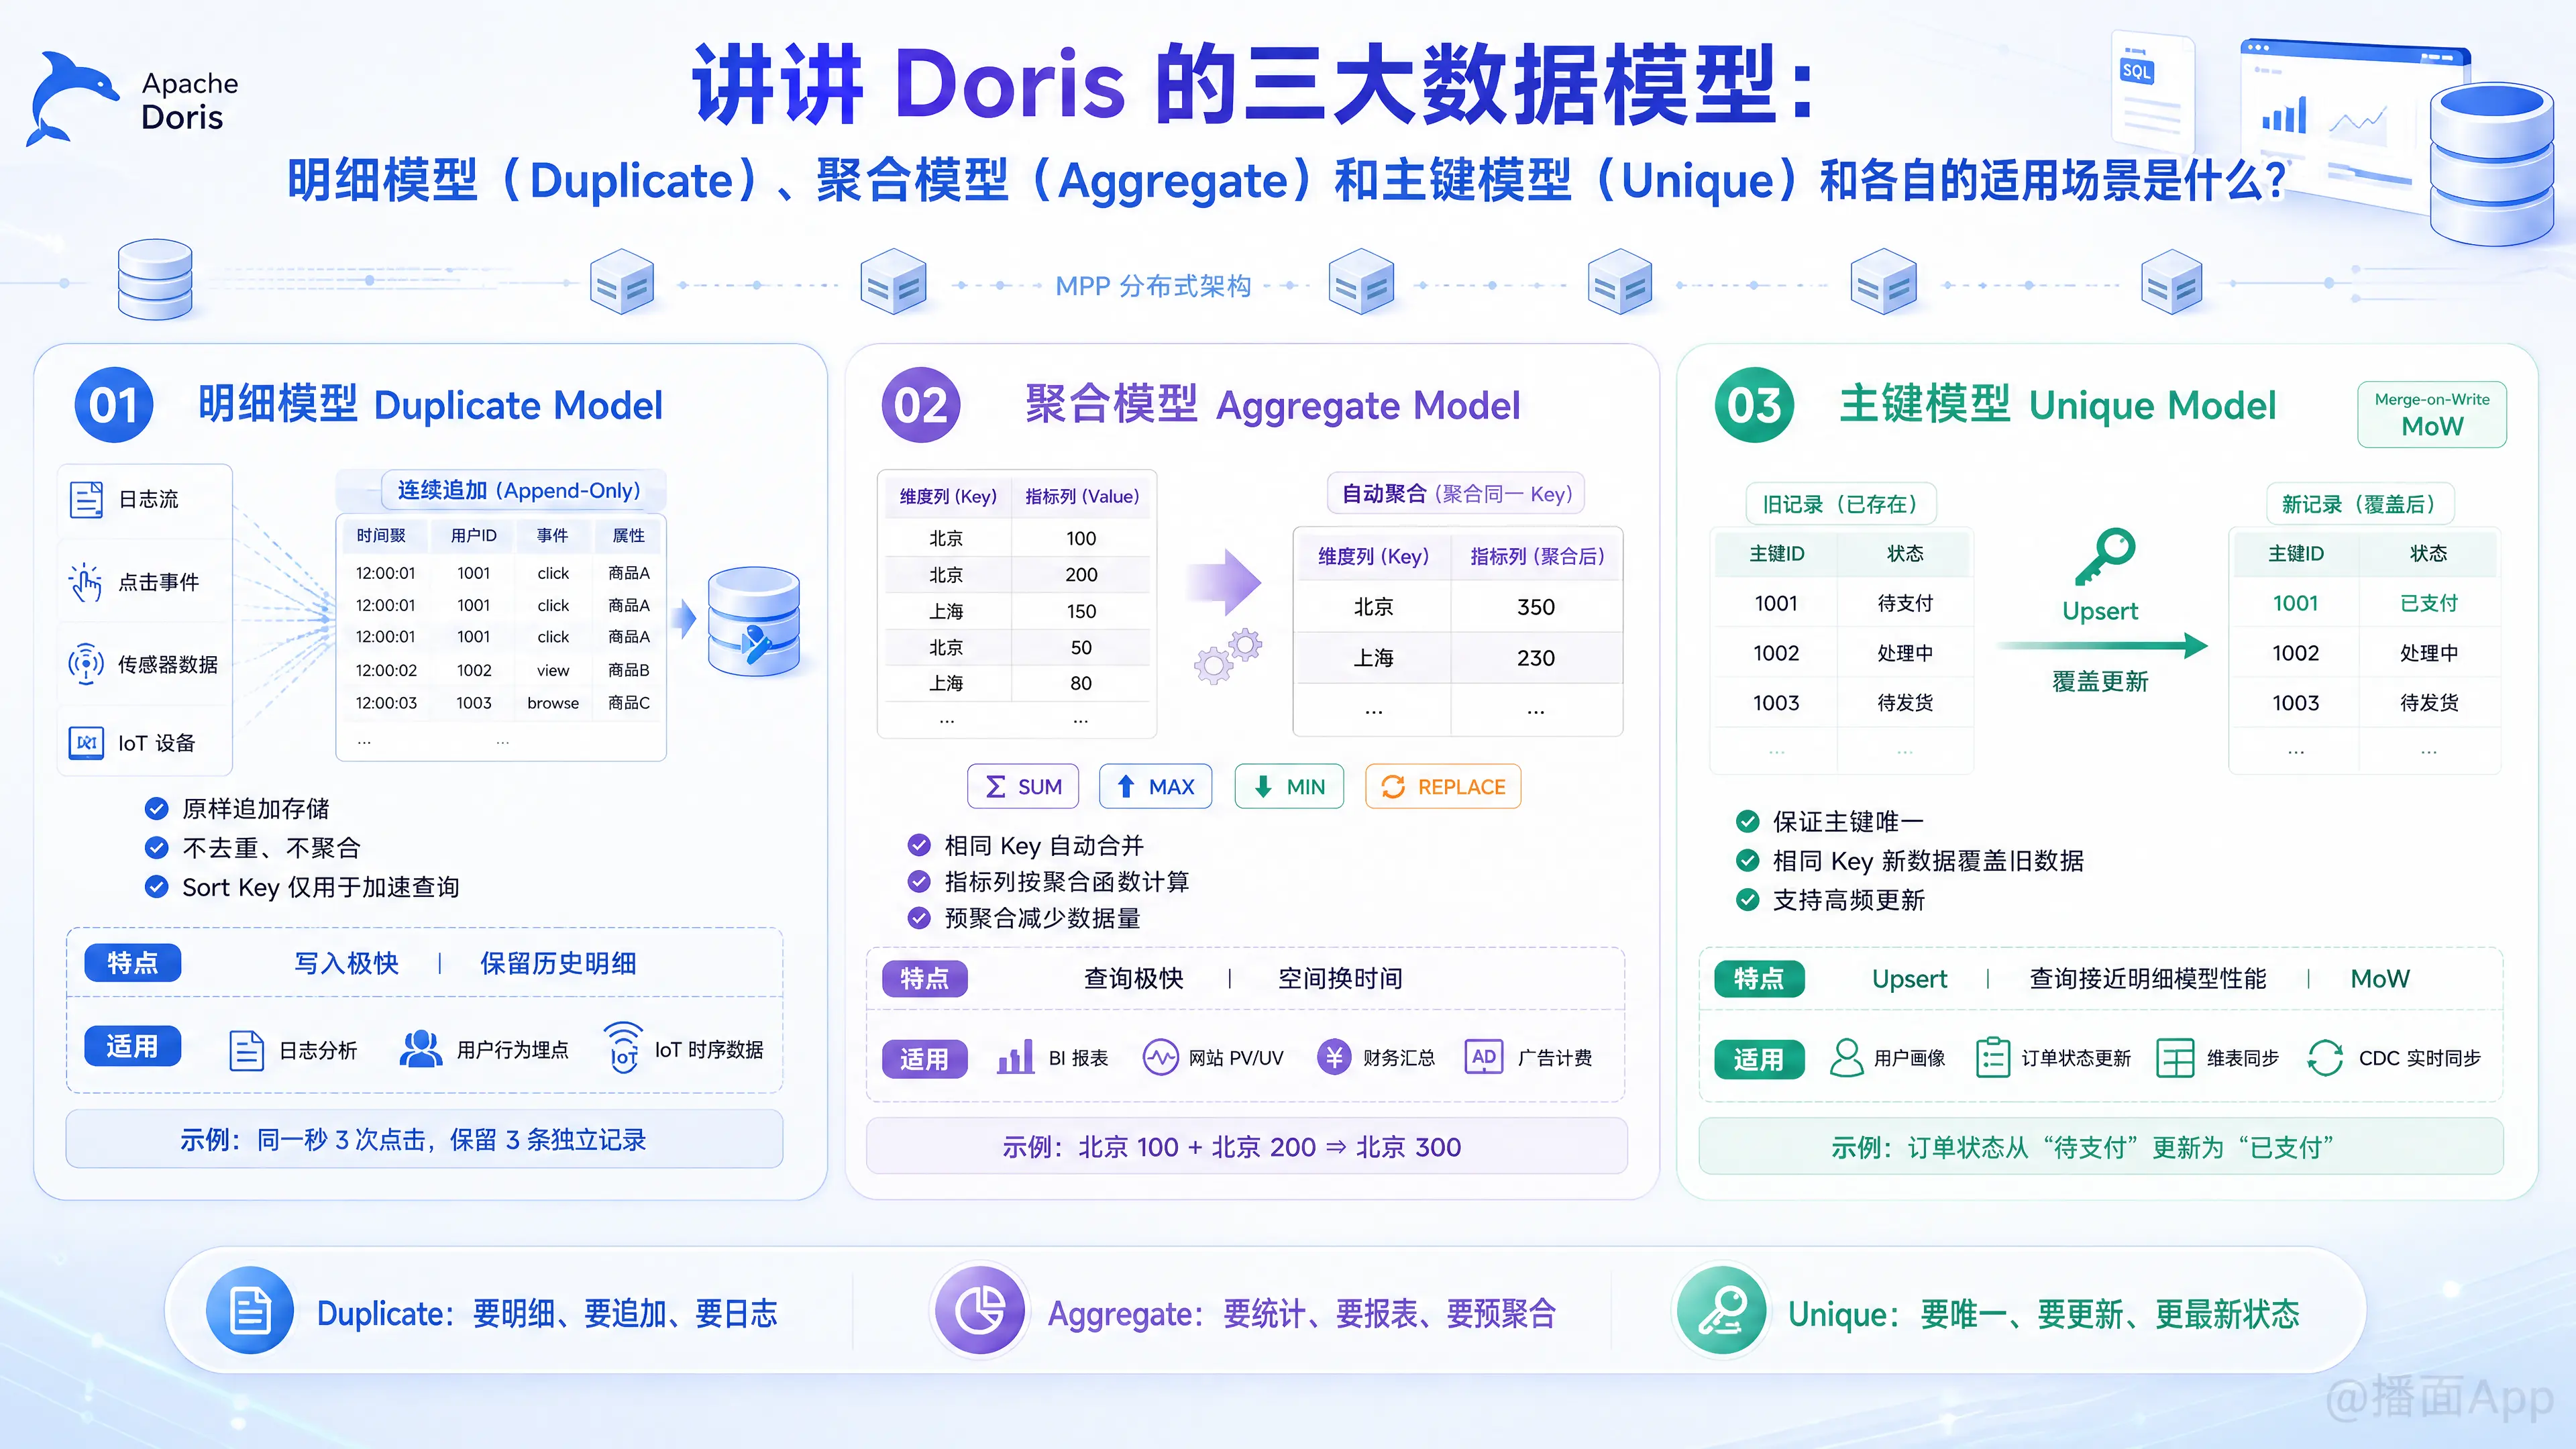Image resolution: width=2576 pixels, height=1449 pixels.
Task: Click the green Upsert key icon
Action: pos(2104,556)
